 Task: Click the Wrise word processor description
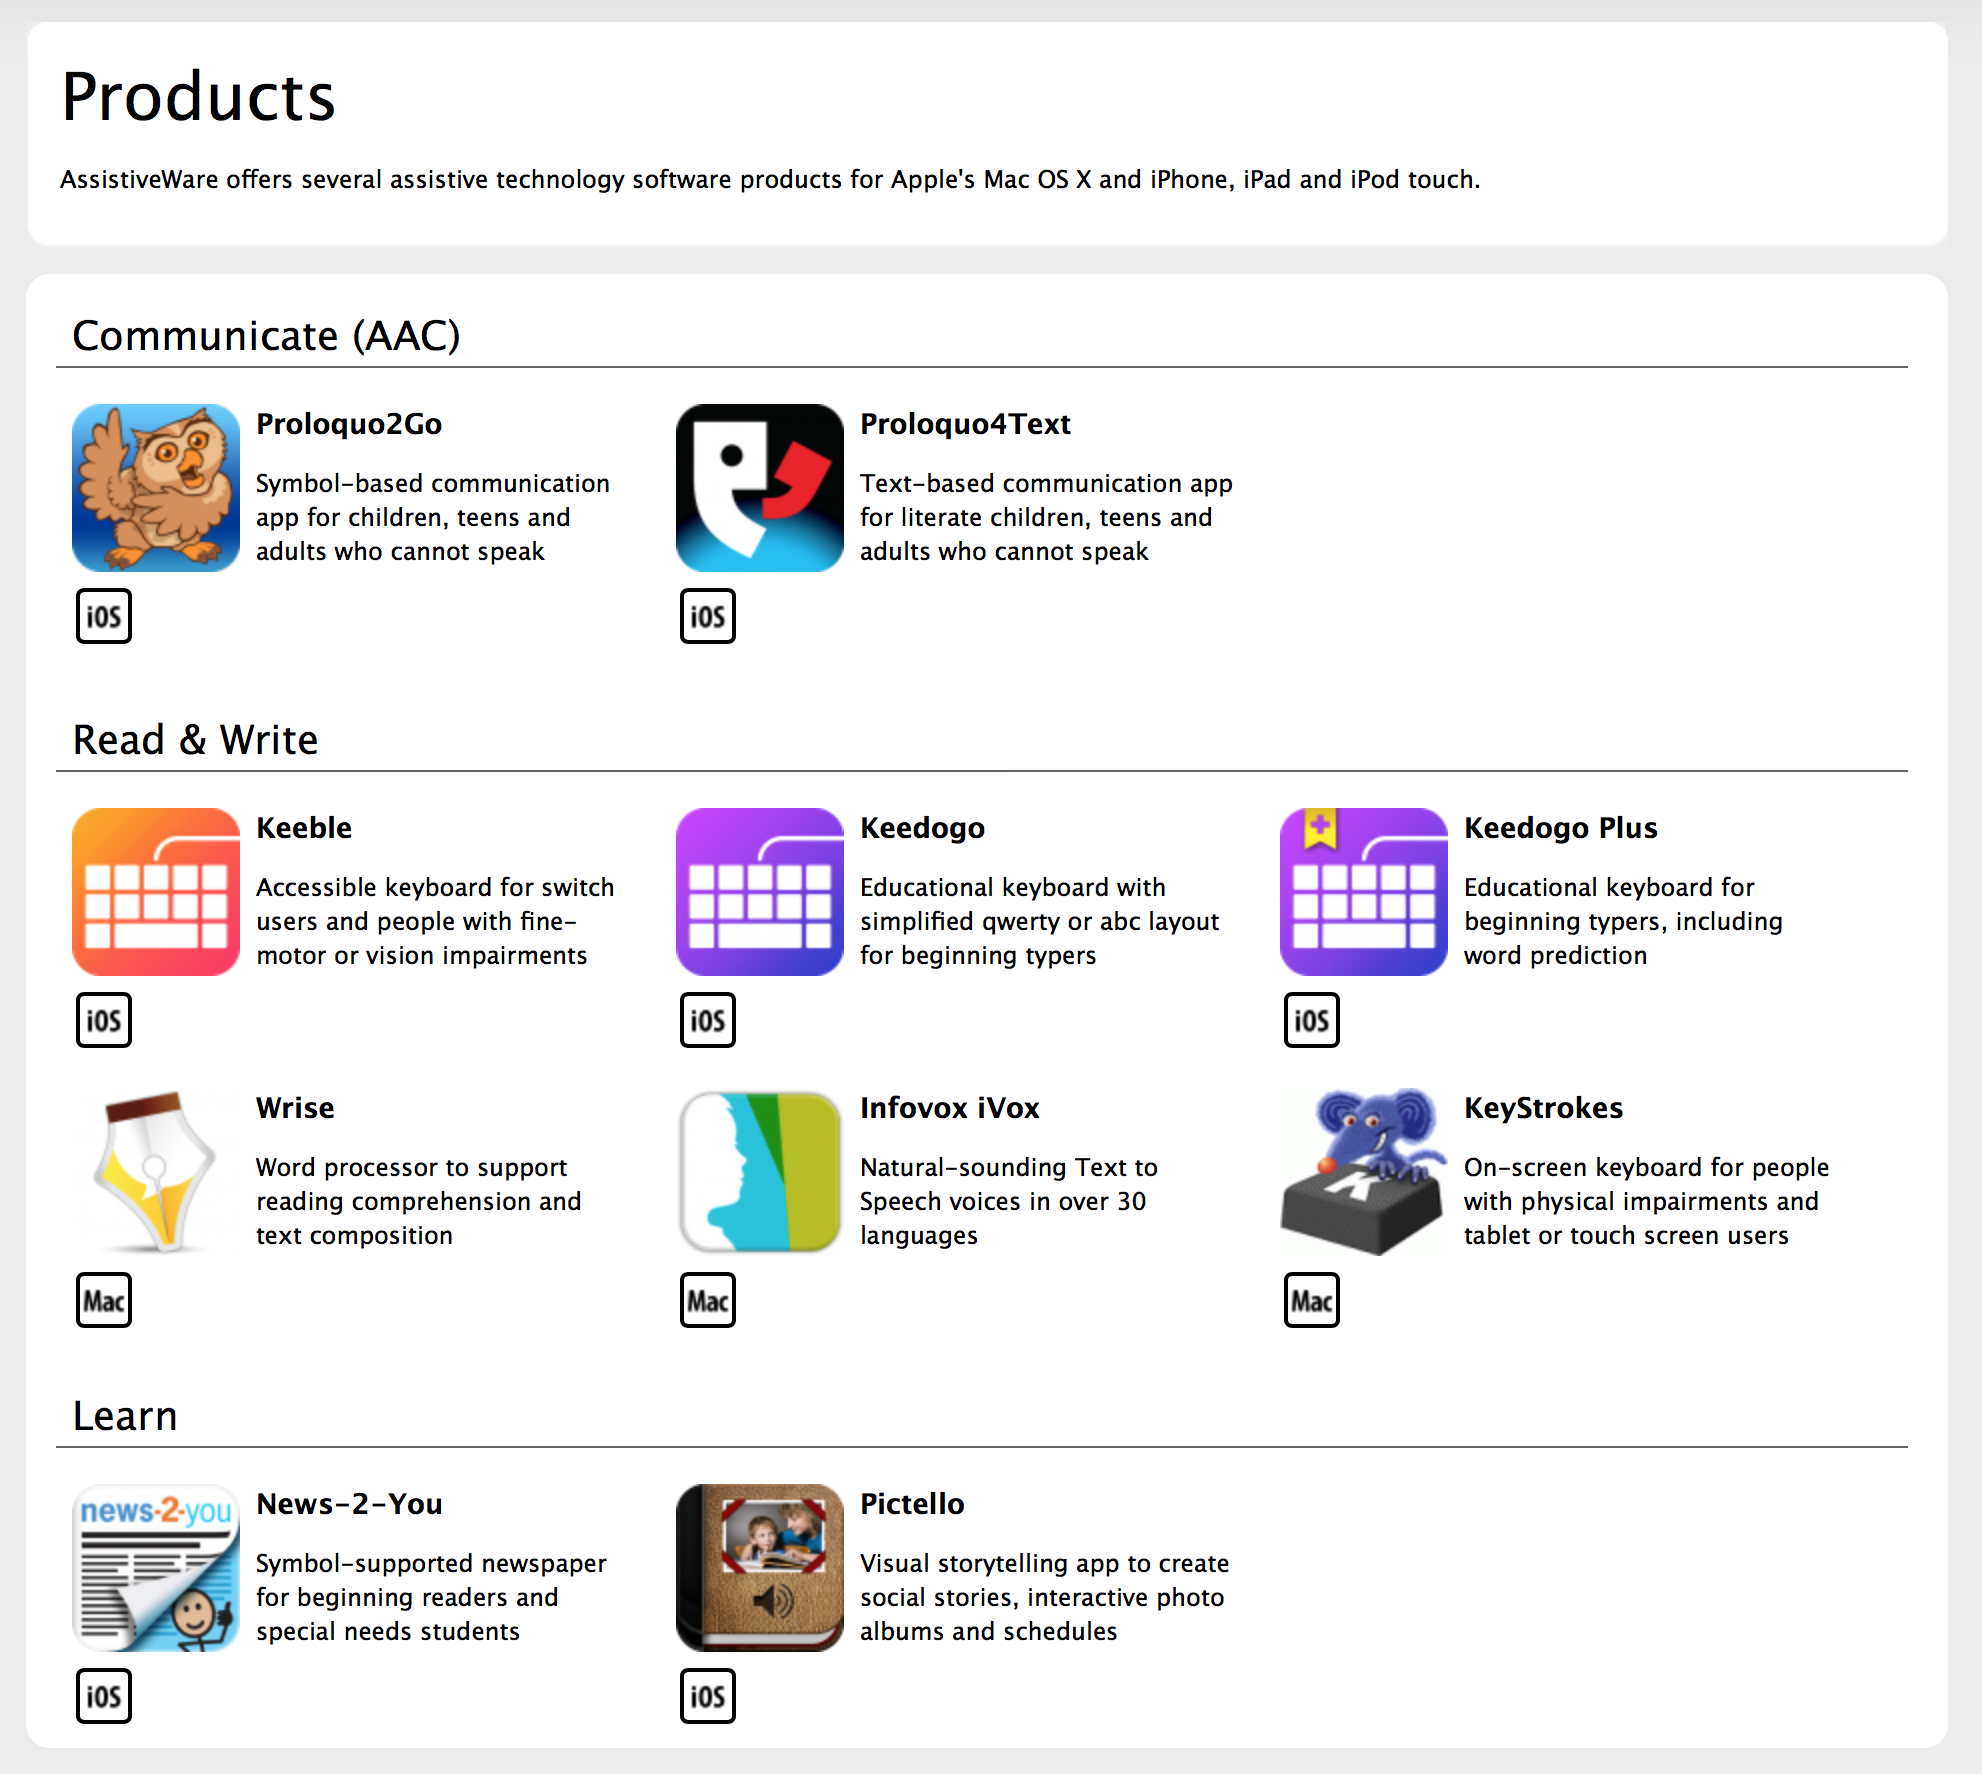(x=418, y=1201)
